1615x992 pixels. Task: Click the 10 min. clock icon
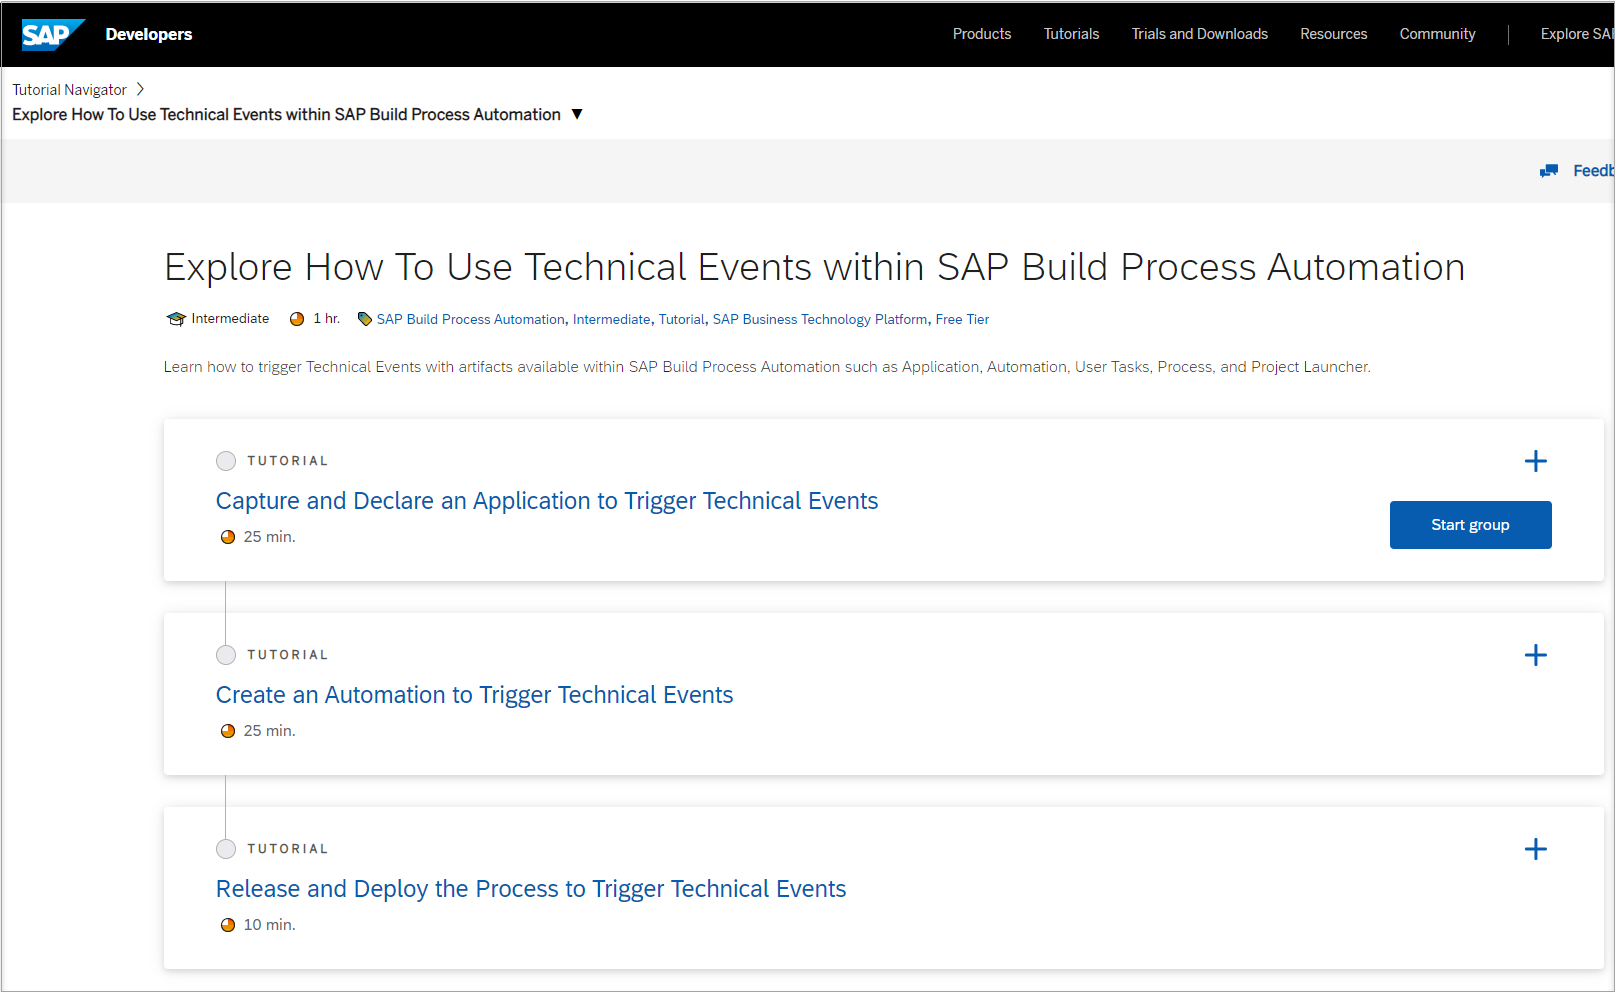[228, 925]
